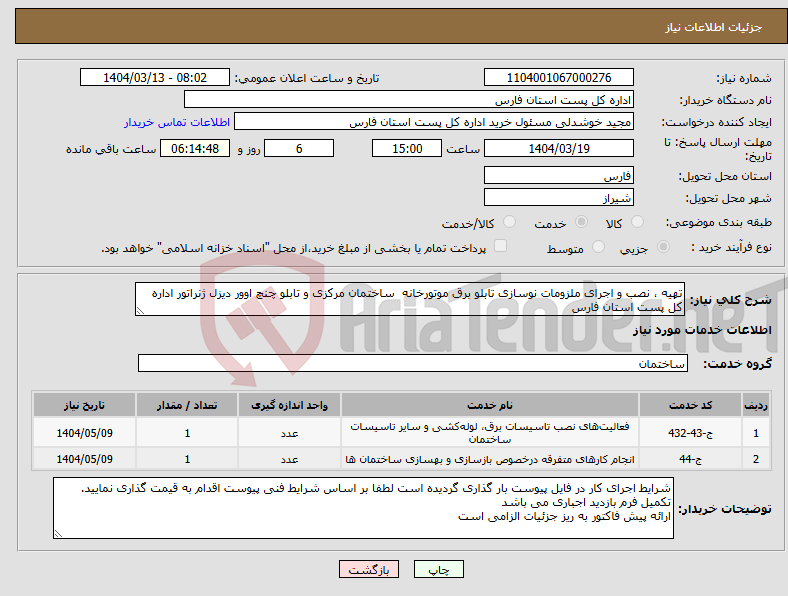The height and width of the screenshot is (596, 788).
Task: Click the 1404/05/09 date in row 1
Action: click(84, 433)
